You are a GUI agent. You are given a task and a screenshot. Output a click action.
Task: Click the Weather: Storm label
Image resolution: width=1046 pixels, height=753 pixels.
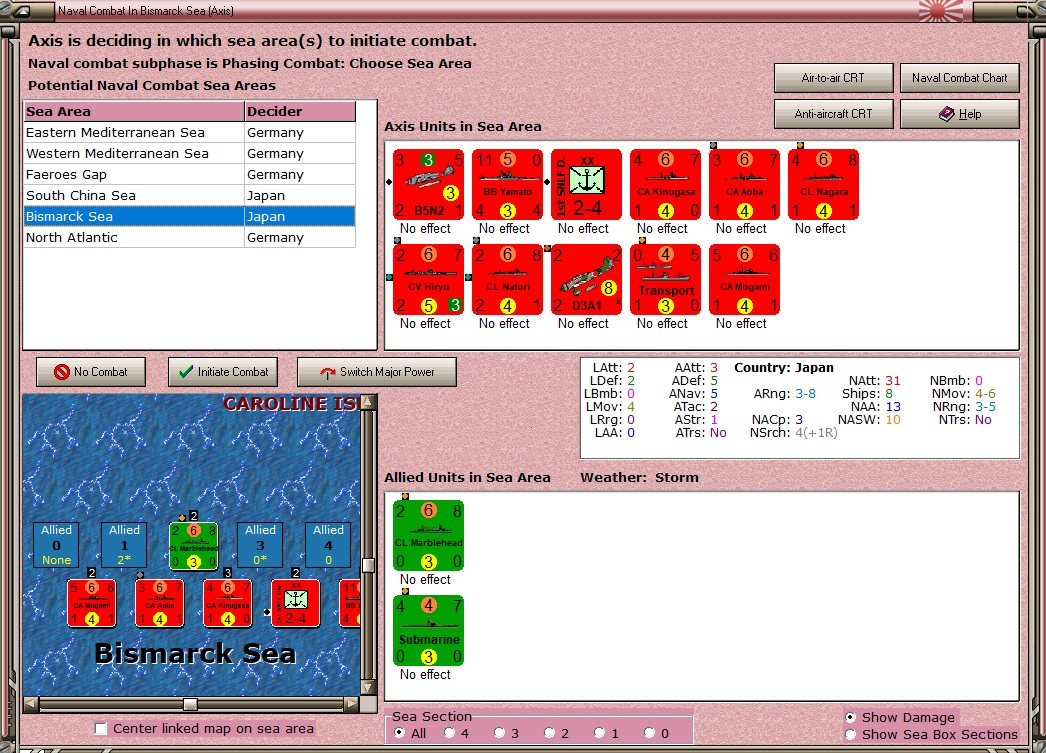[x=639, y=478]
